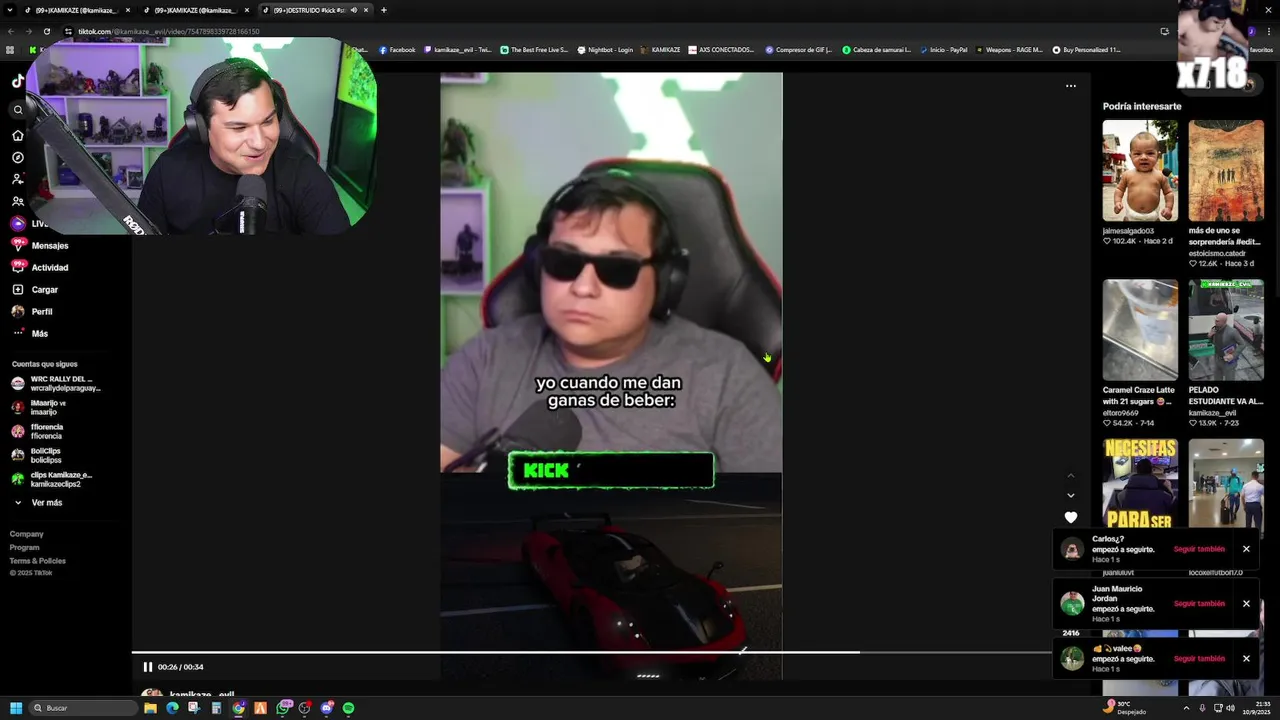Open the video three-dots options menu
Image resolution: width=1280 pixels, height=720 pixels.
[x=1071, y=86]
